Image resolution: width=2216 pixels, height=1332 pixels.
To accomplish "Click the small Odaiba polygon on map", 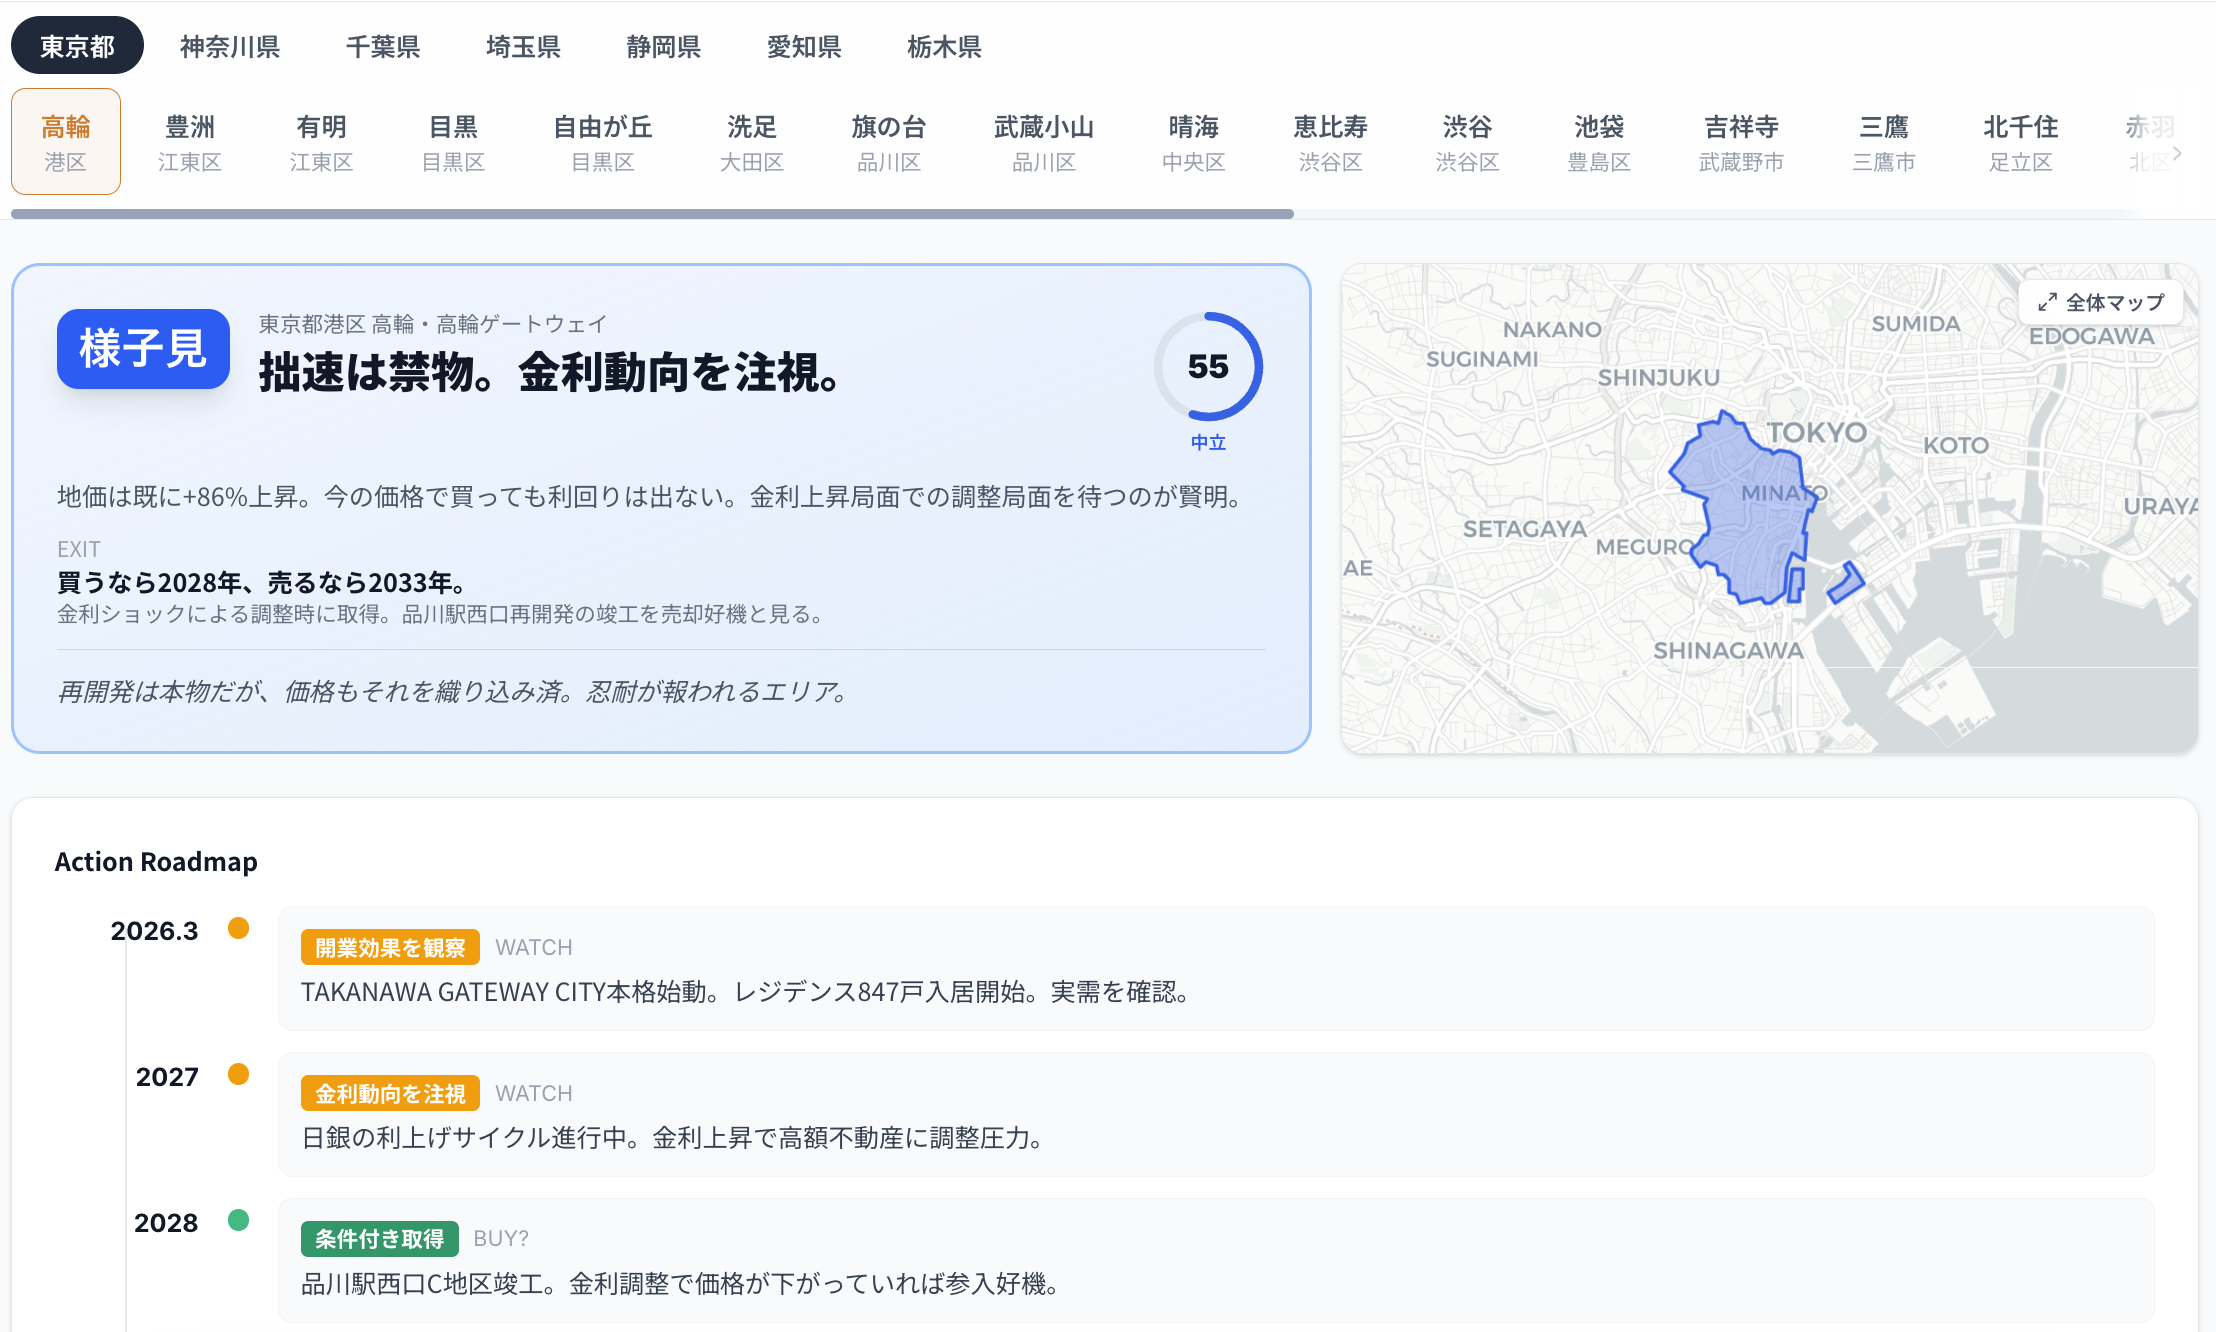I will pos(1846,583).
